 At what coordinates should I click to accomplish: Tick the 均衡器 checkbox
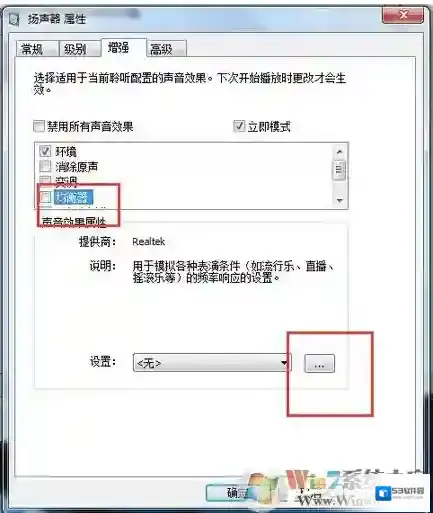(45, 197)
